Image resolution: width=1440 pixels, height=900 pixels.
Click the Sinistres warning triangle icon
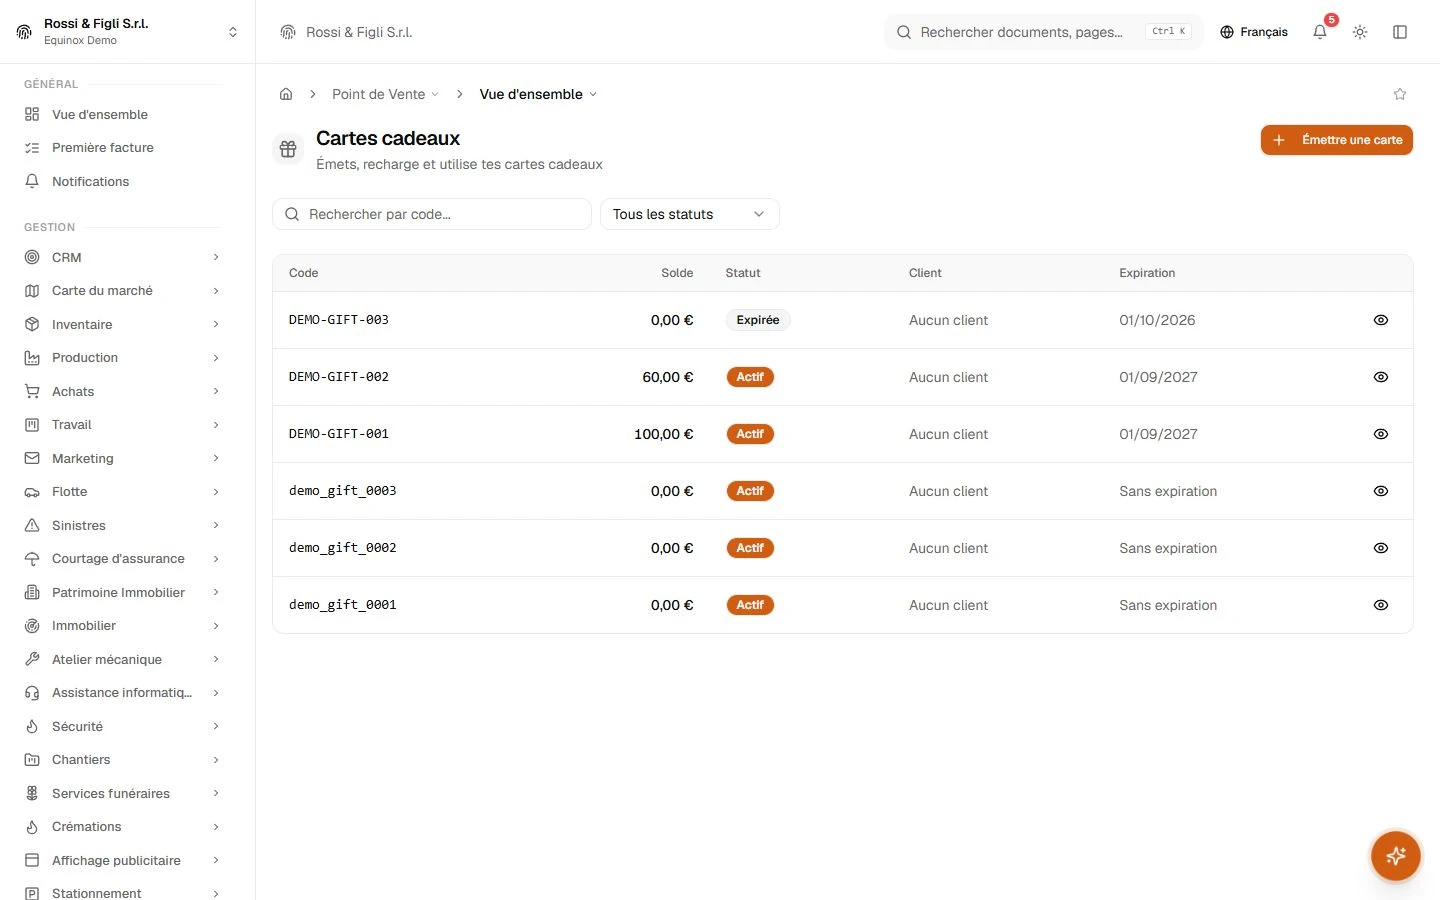(x=32, y=525)
